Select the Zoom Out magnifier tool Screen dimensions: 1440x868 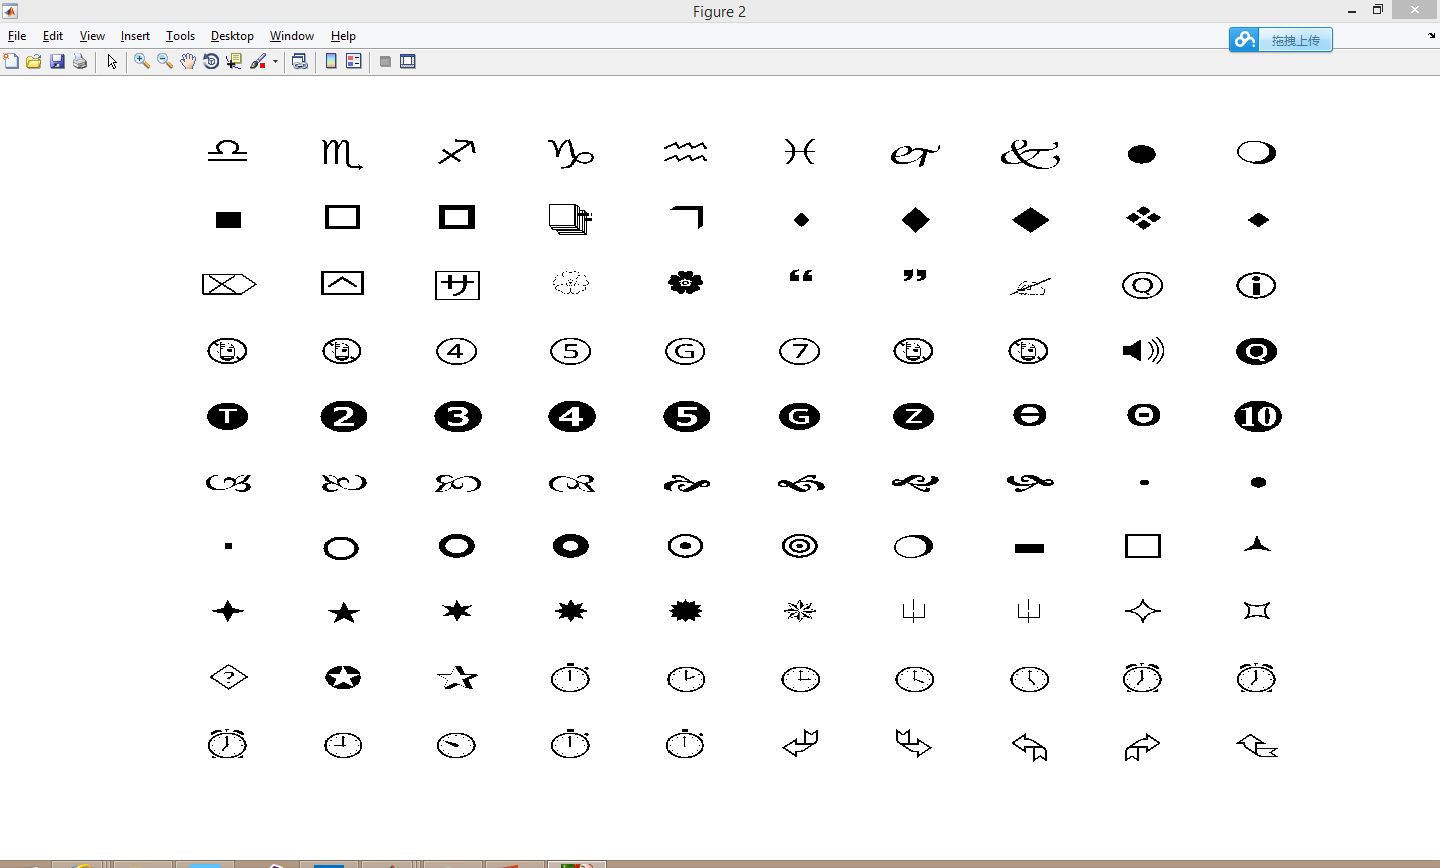(165, 61)
